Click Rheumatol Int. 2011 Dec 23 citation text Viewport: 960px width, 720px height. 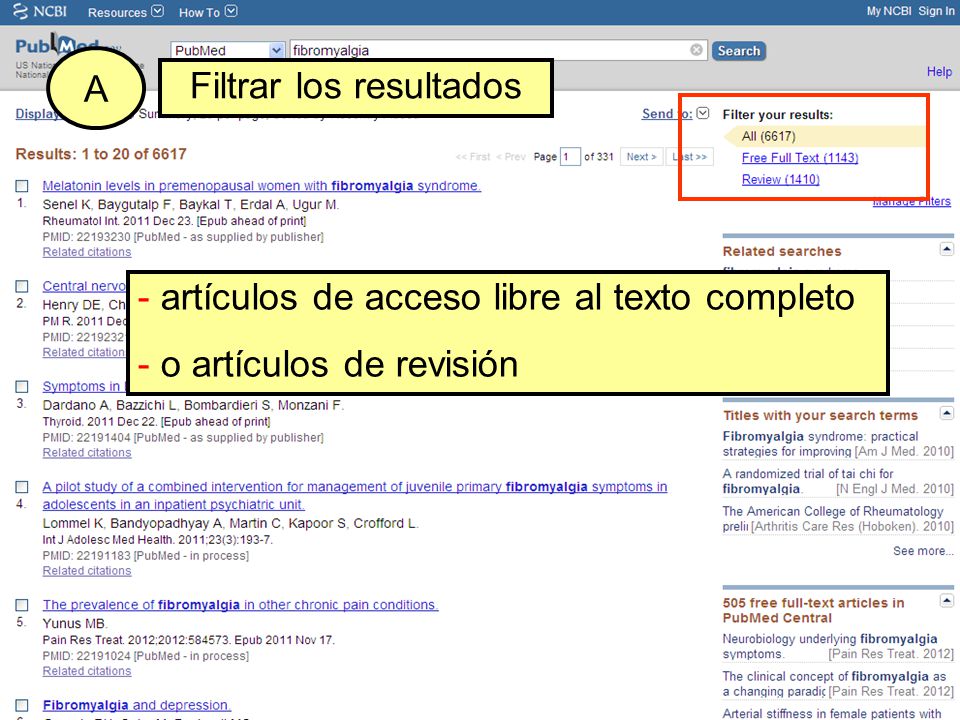[174, 221]
